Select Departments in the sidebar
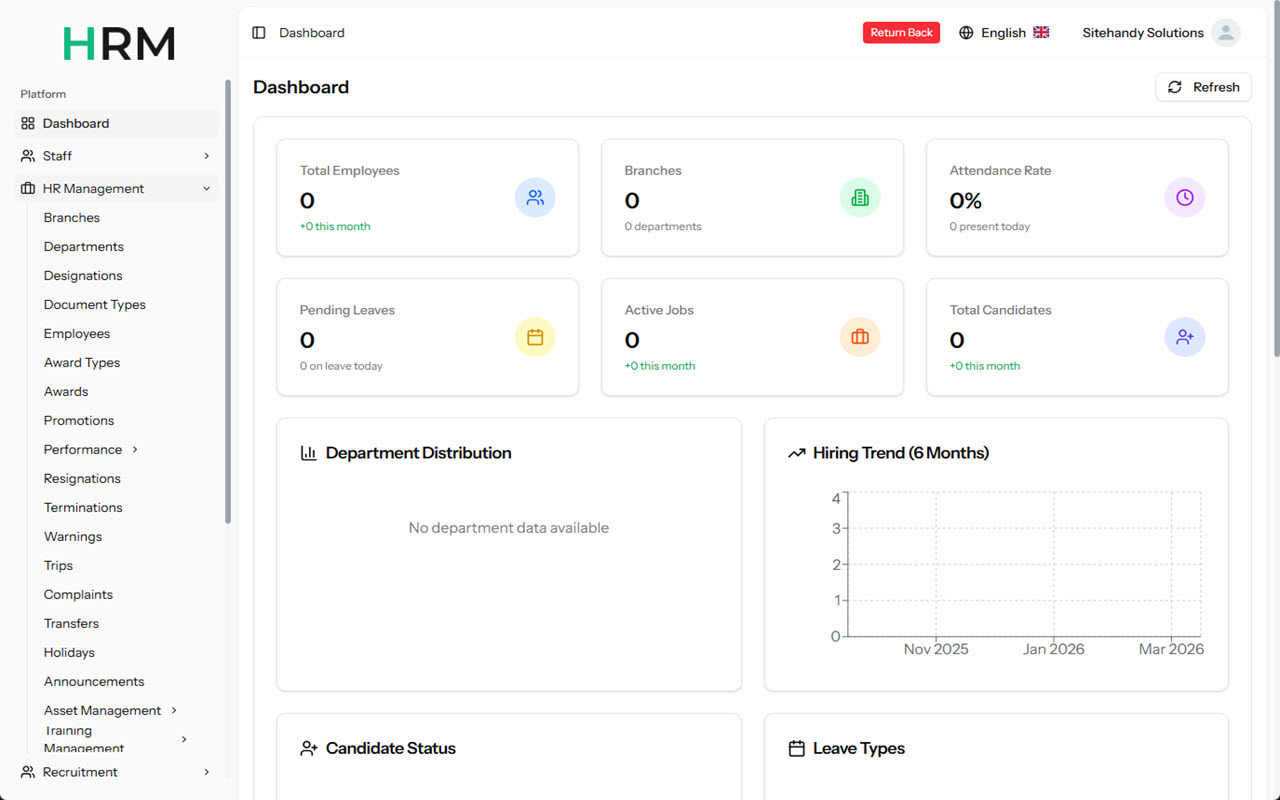Image resolution: width=1280 pixels, height=800 pixels. [x=84, y=247]
